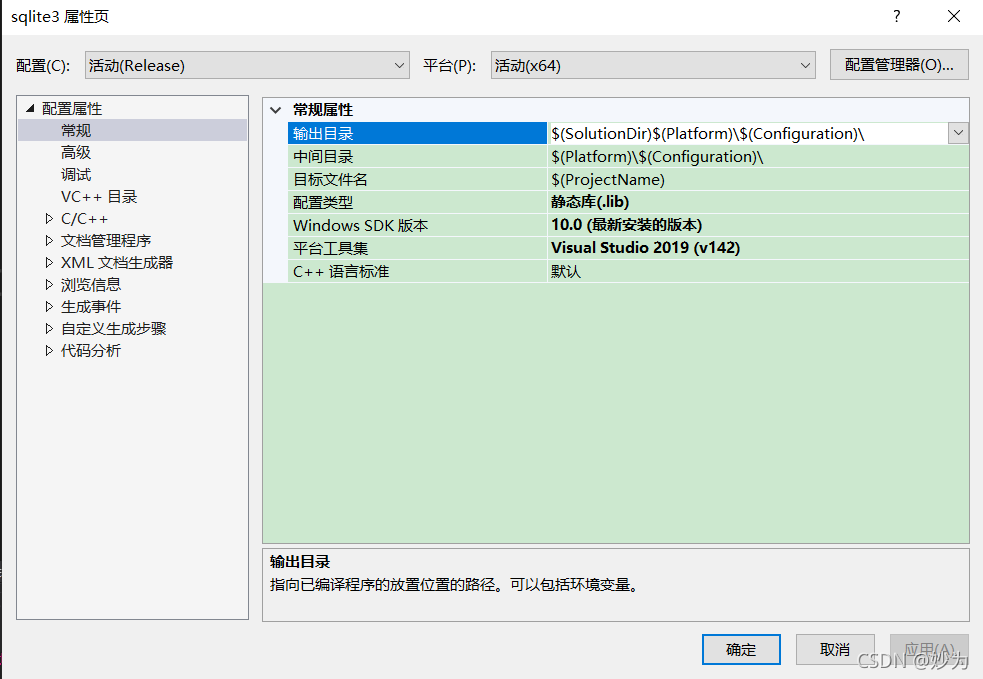
Task: Select 高级 in the property tree
Action: point(76,152)
